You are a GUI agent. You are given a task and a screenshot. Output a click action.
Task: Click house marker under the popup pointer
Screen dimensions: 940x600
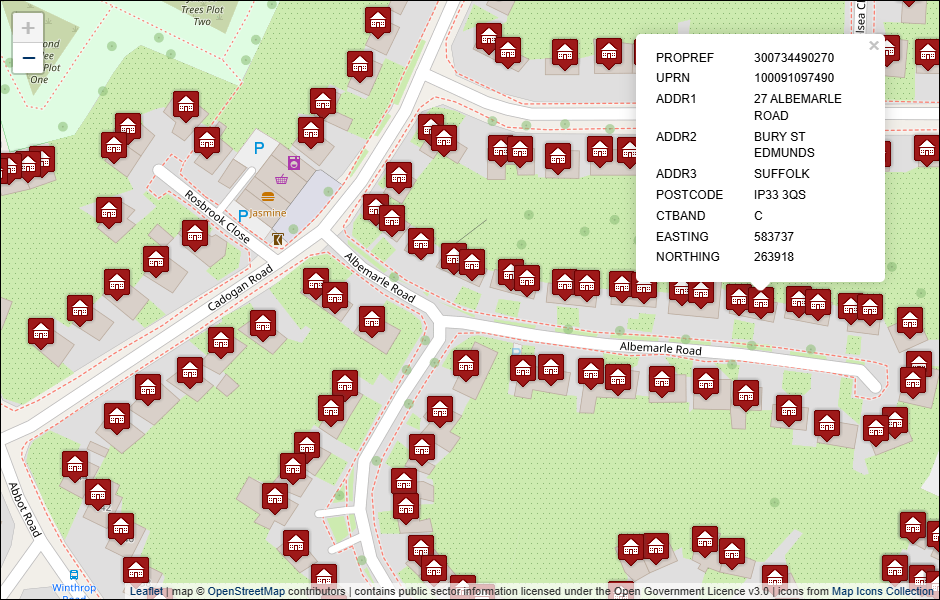click(x=761, y=300)
